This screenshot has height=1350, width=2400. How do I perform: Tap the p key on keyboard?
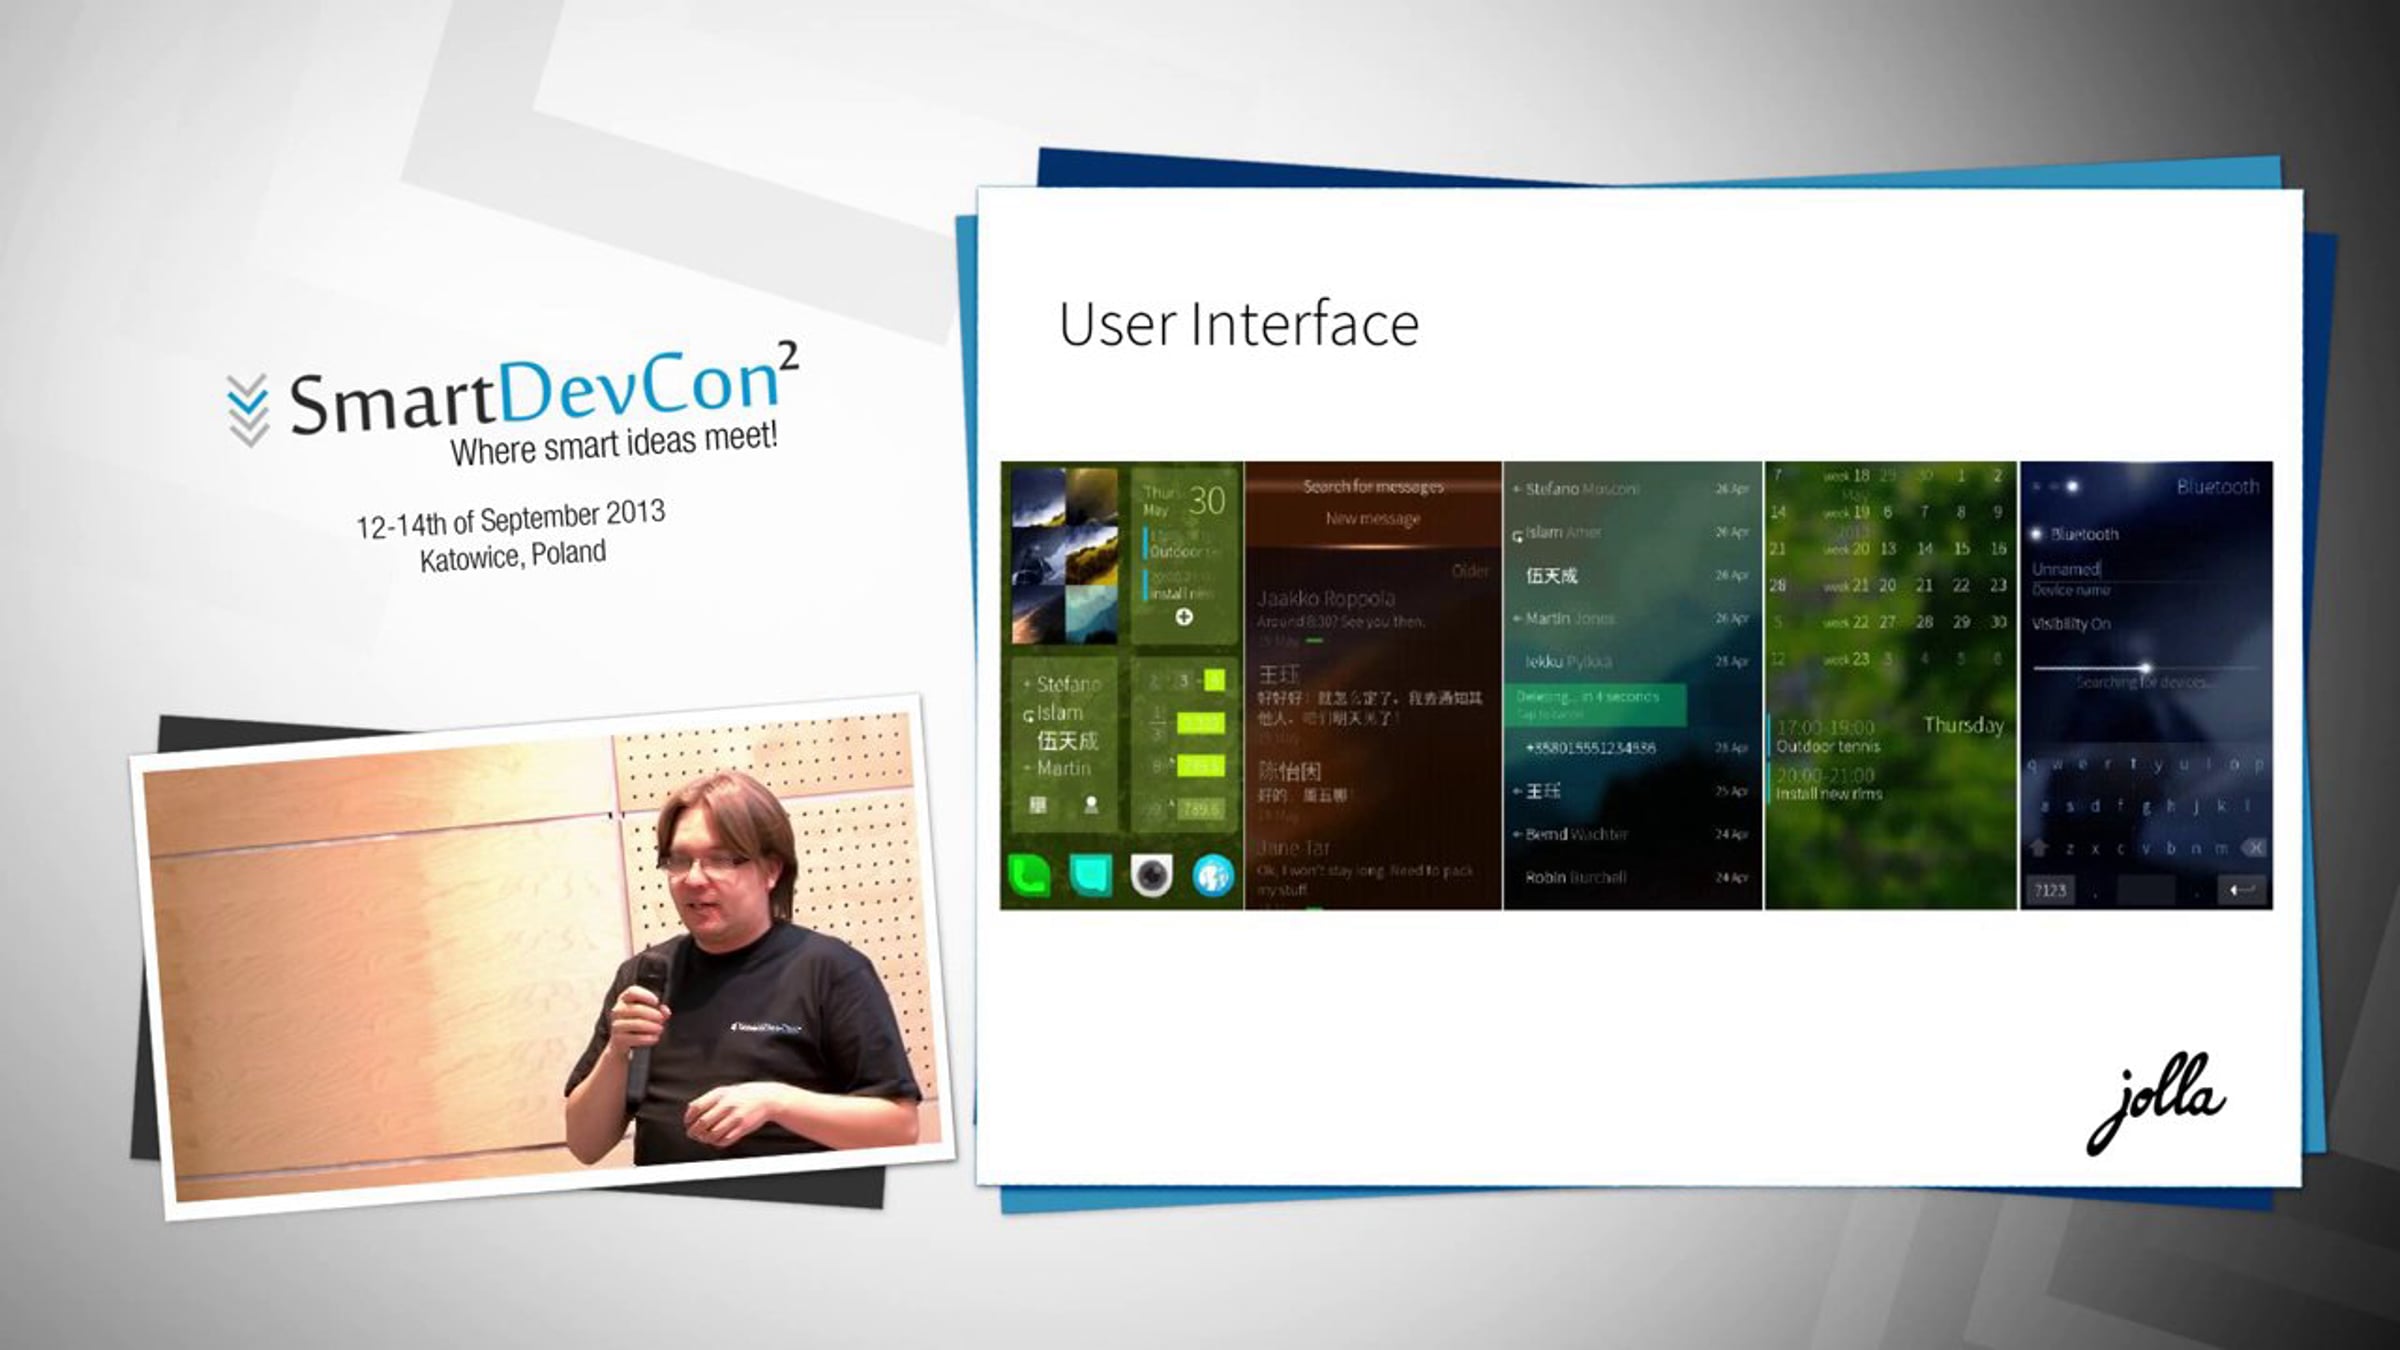point(2259,765)
